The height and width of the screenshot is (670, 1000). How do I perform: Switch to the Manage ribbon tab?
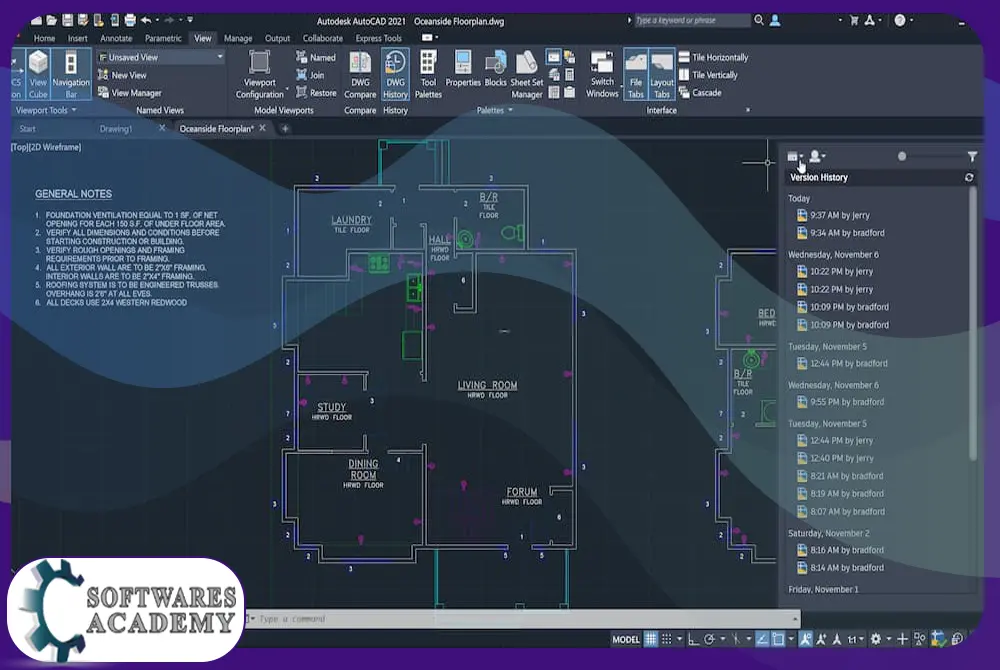coord(238,38)
